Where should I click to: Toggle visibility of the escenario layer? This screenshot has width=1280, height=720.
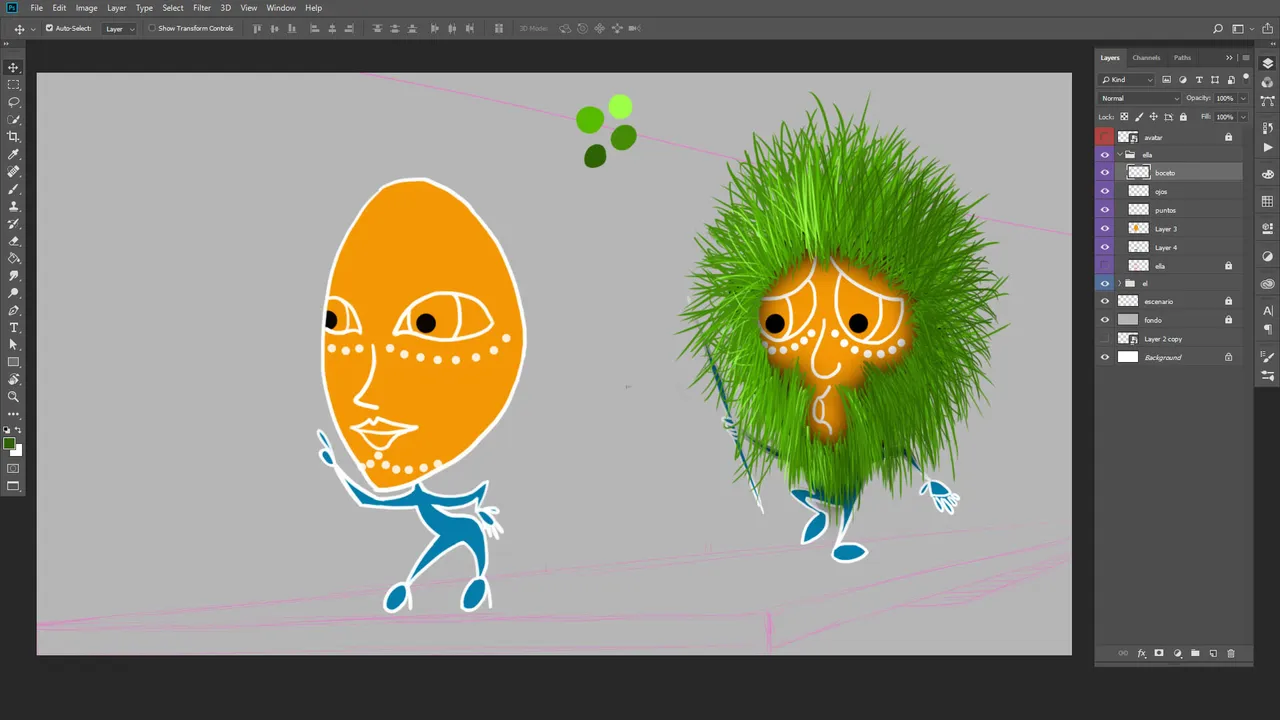1105,301
